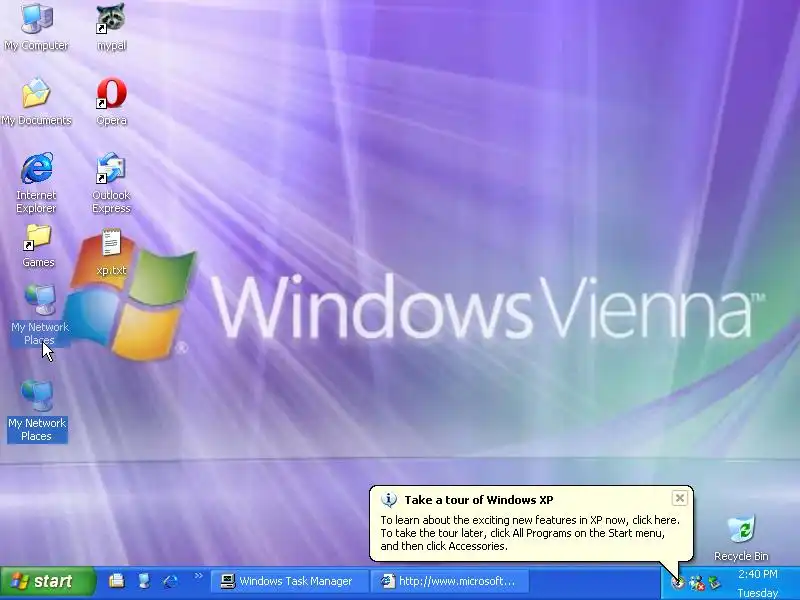
Task: Open the Internet Explorer desktop icon
Action: 36,183
